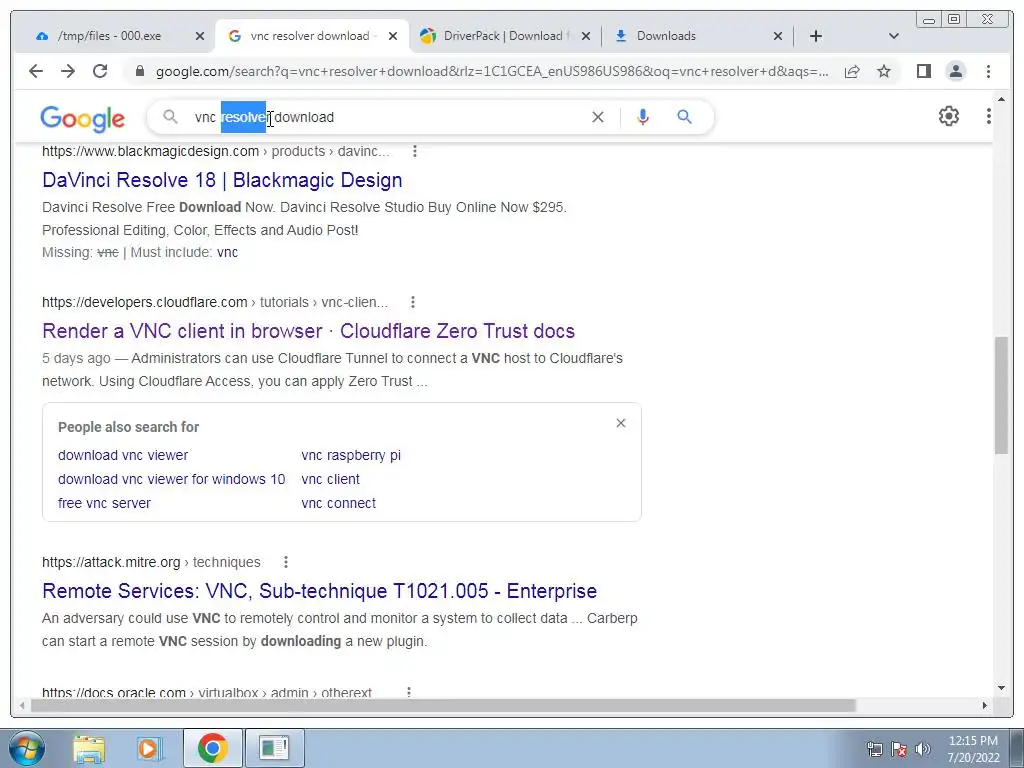Bookmark this tab with star icon

[884, 71]
